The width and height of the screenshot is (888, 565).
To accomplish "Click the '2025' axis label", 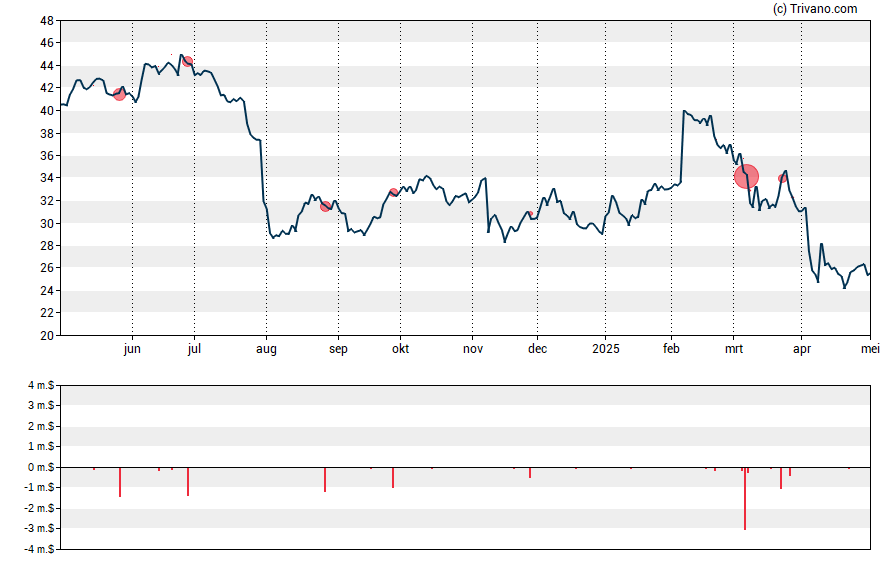I will pos(605,349).
